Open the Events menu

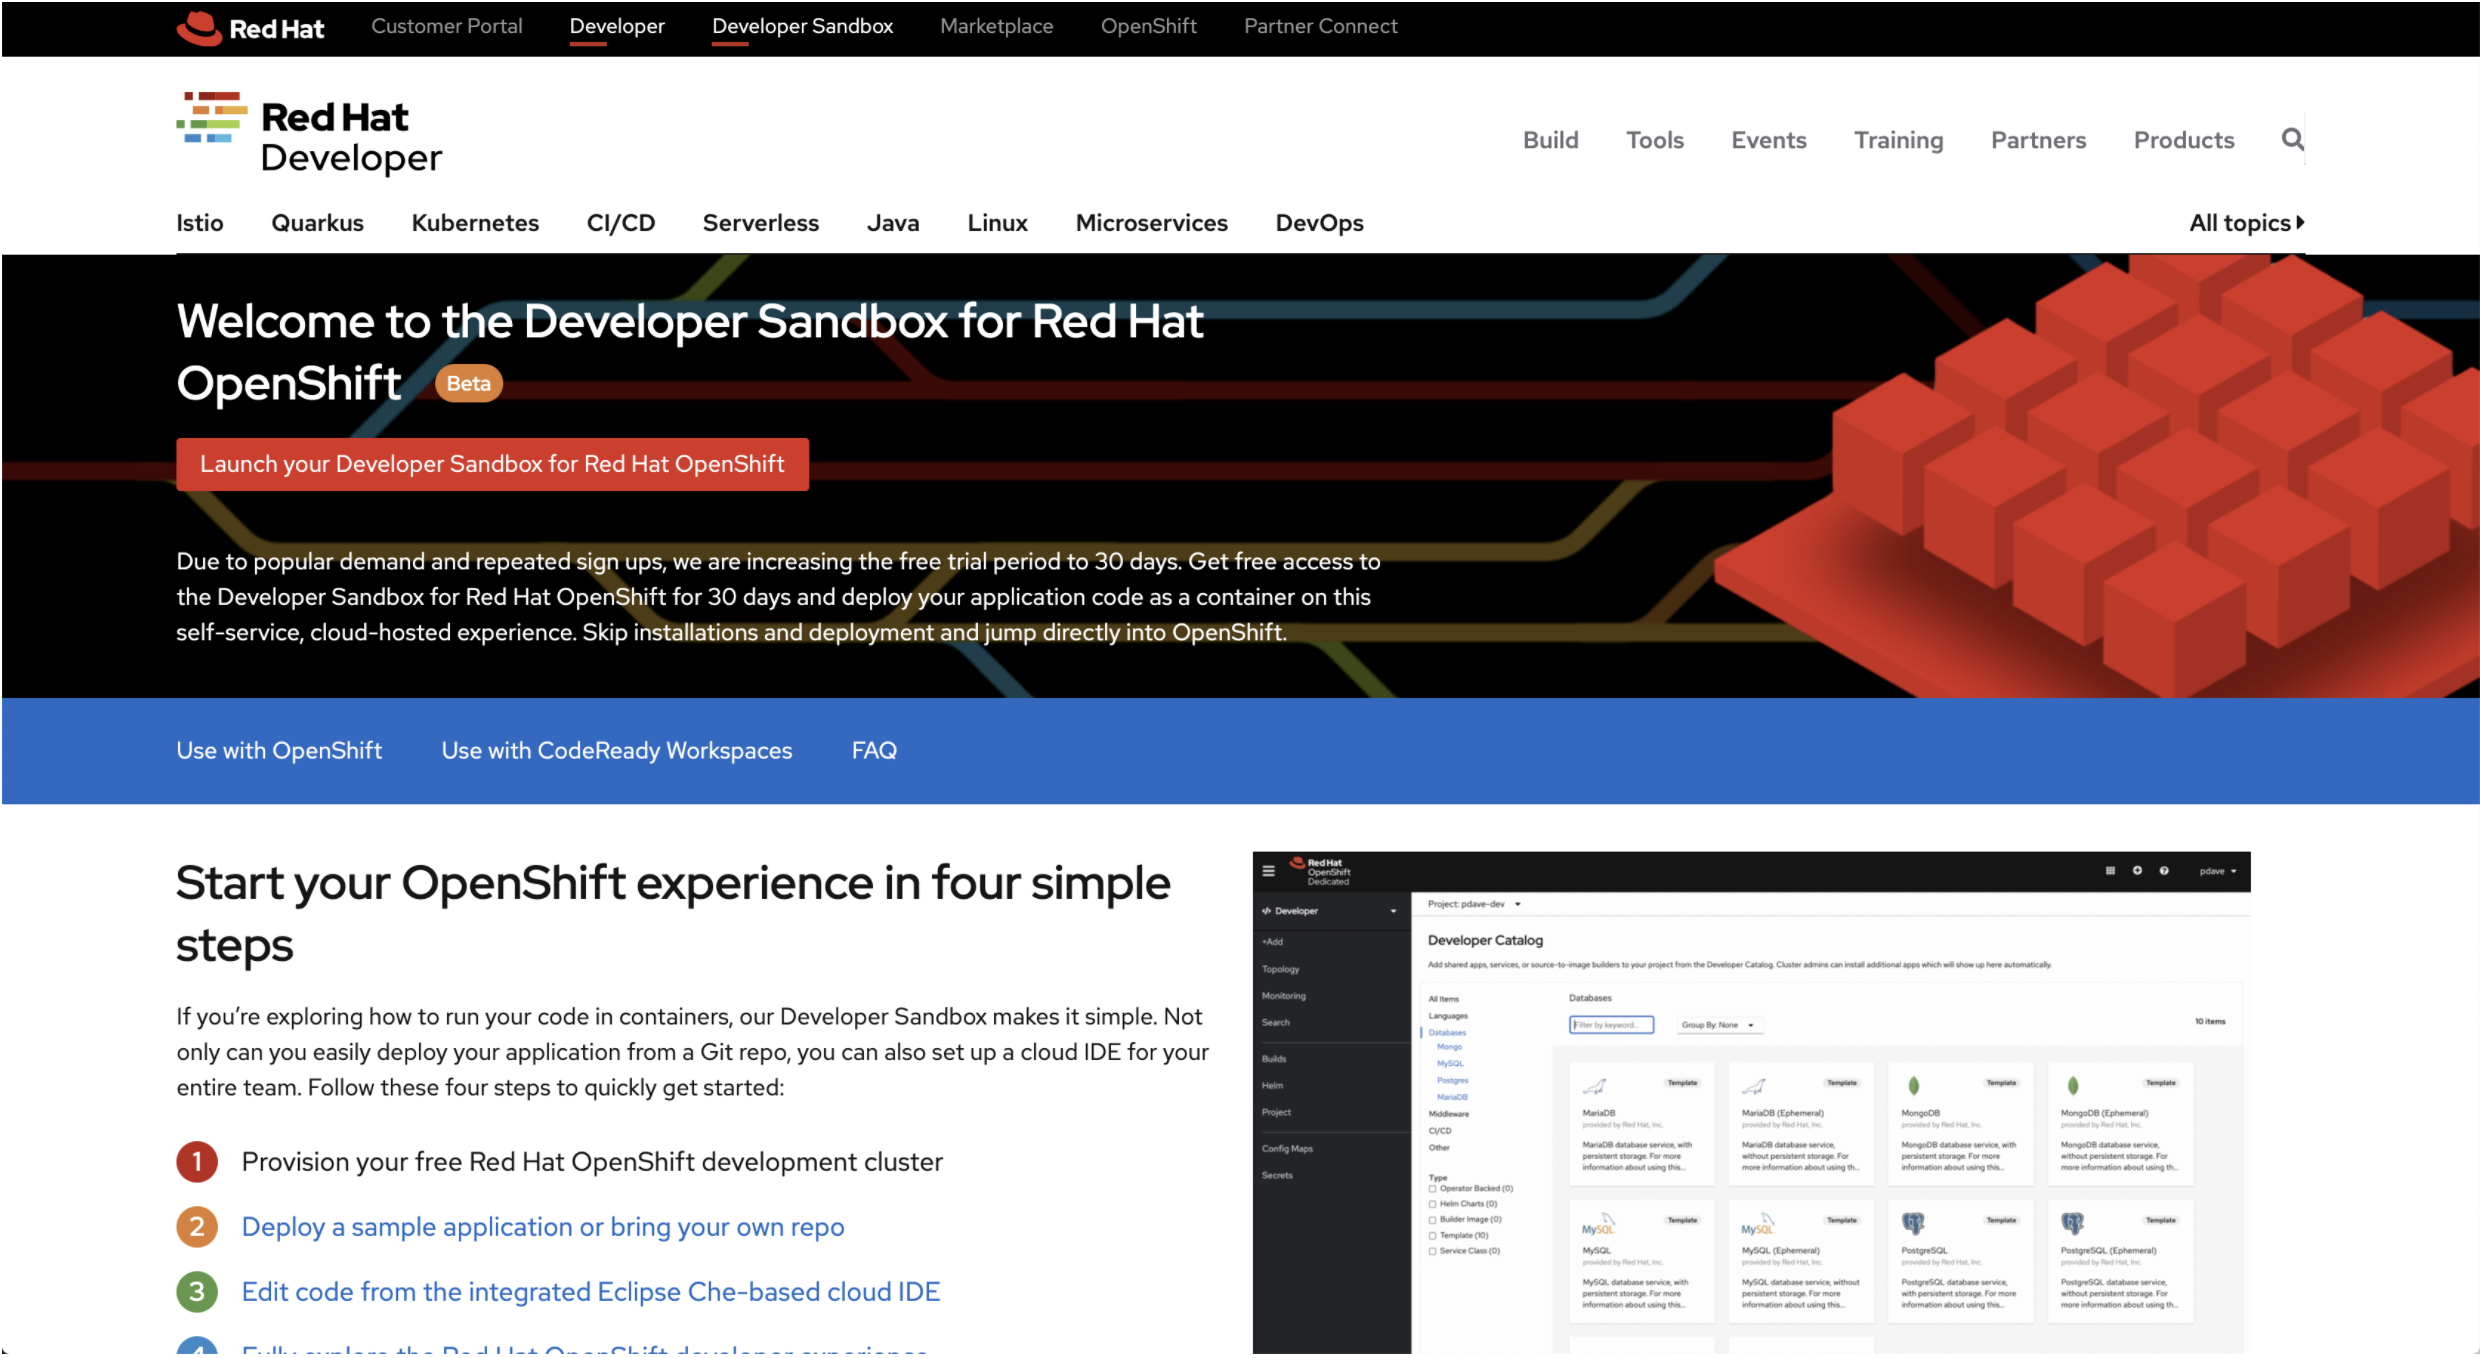1768,140
